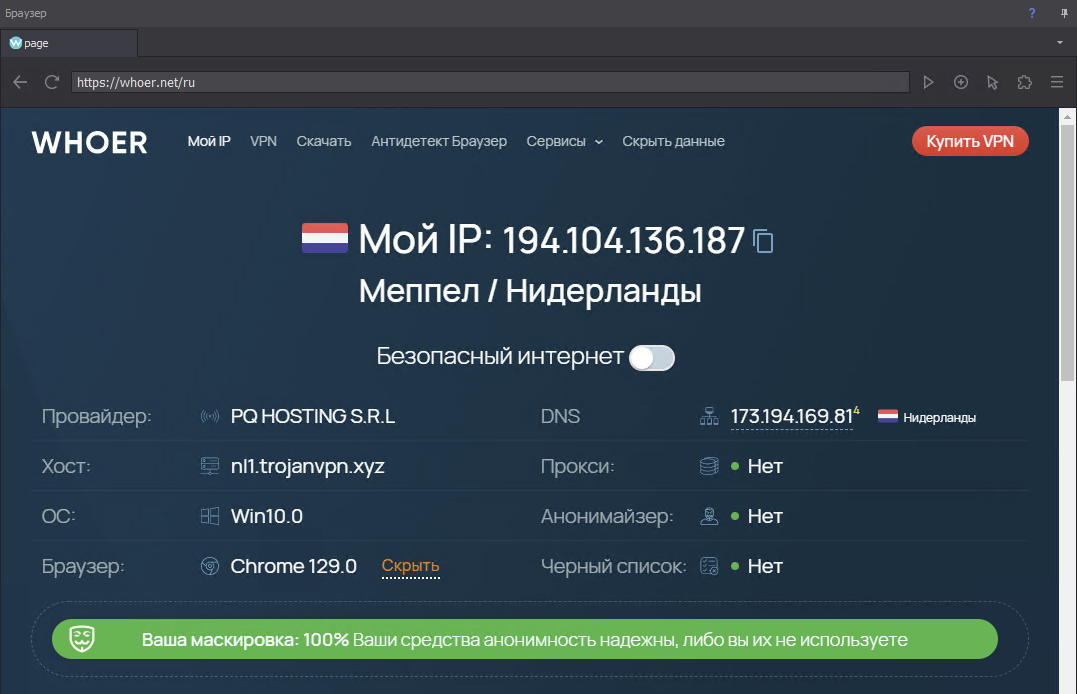Click the DNS address 173.194.169.81
The height and width of the screenshot is (694, 1077).
click(791, 416)
